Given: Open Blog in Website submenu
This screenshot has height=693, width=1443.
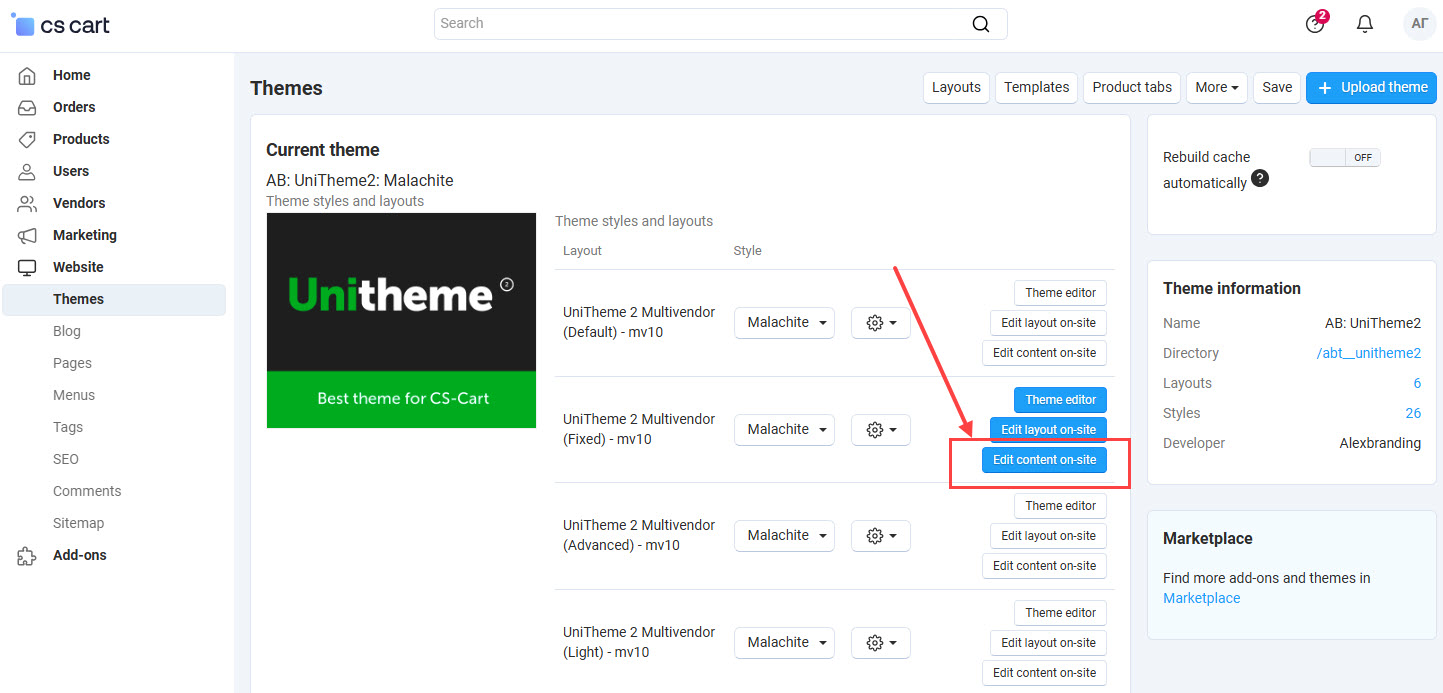Looking at the screenshot, I should tap(67, 331).
